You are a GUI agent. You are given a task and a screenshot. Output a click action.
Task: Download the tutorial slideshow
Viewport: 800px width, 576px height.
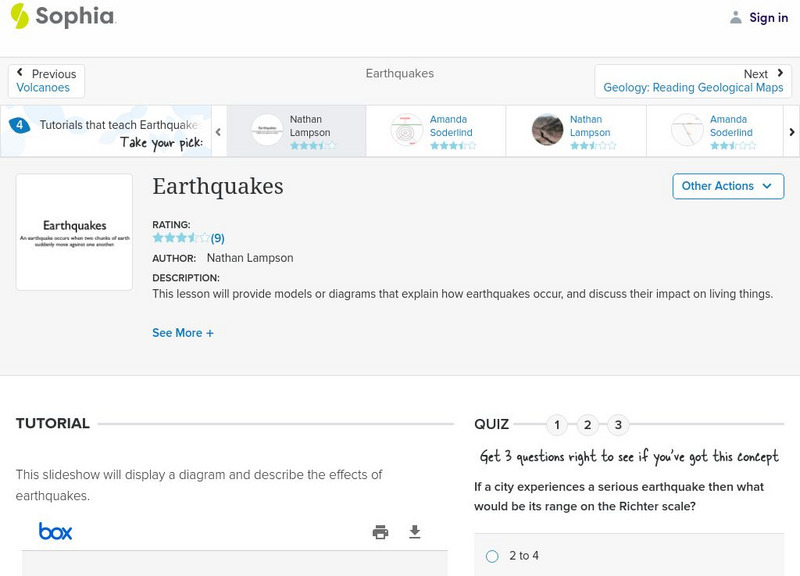click(x=415, y=532)
